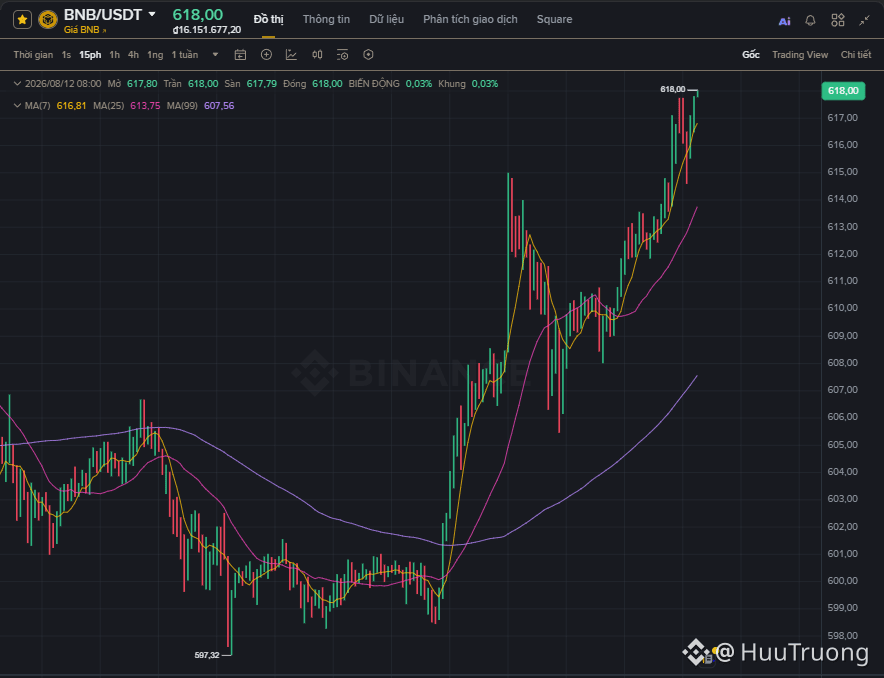
Task: Go to the Square tab
Action: pos(554,19)
